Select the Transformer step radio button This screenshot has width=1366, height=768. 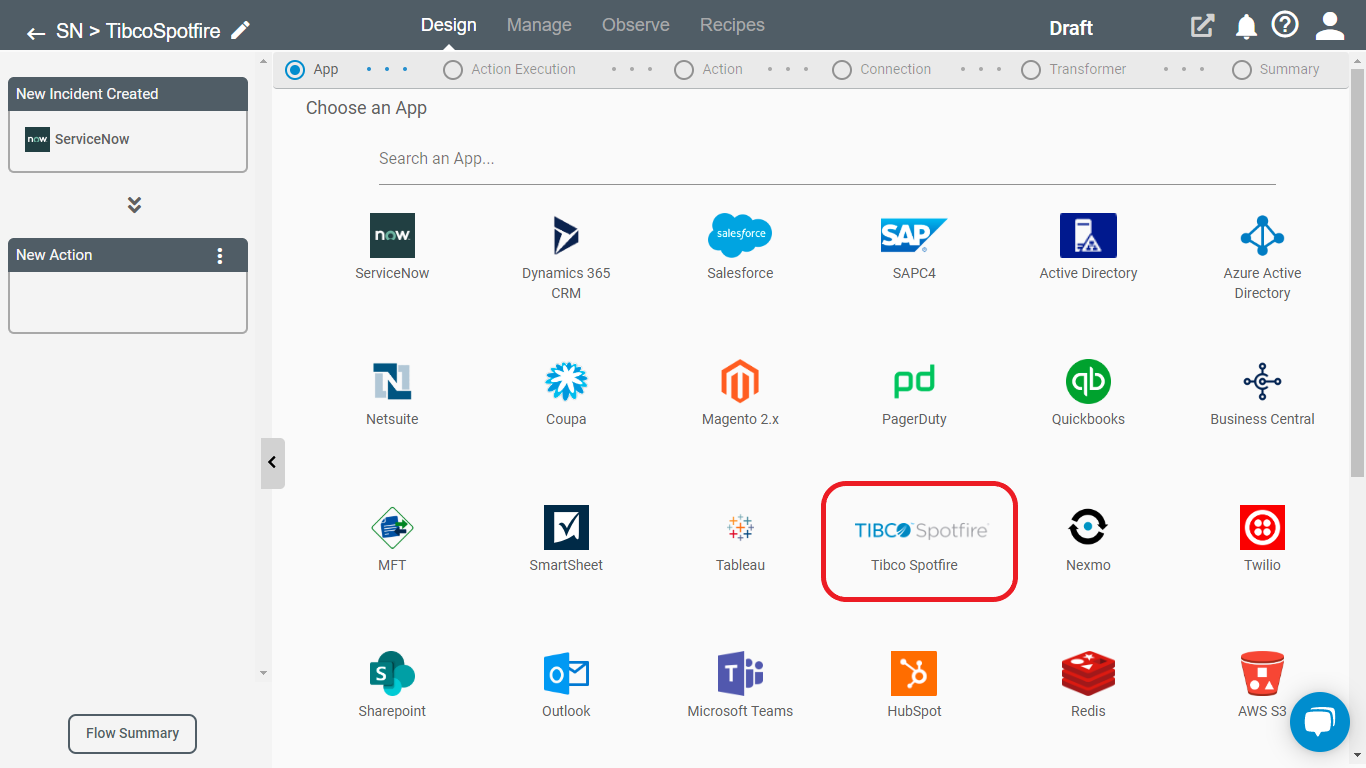coord(1031,70)
